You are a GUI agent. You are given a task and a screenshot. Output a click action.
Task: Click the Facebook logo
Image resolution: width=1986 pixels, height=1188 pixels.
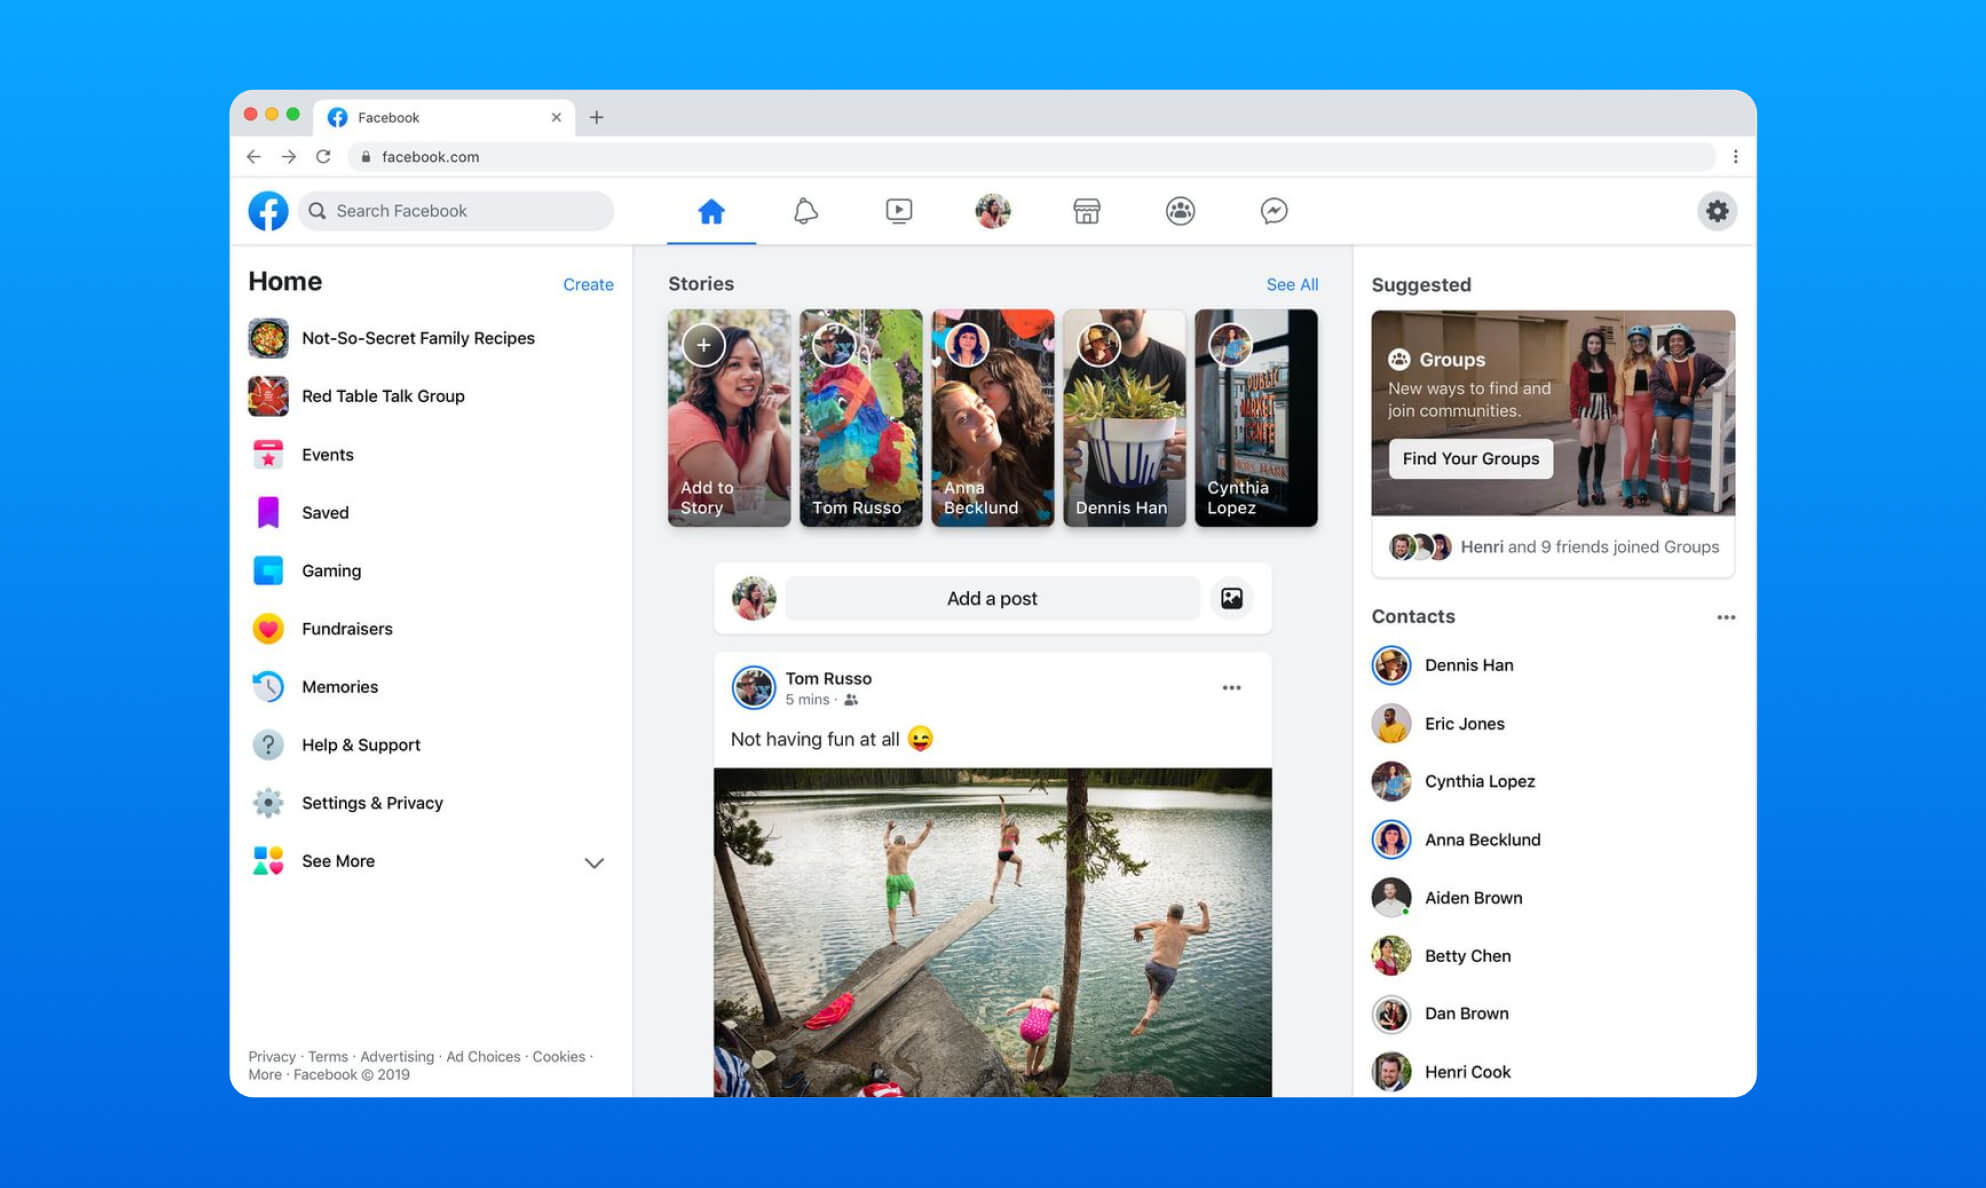pos(268,211)
